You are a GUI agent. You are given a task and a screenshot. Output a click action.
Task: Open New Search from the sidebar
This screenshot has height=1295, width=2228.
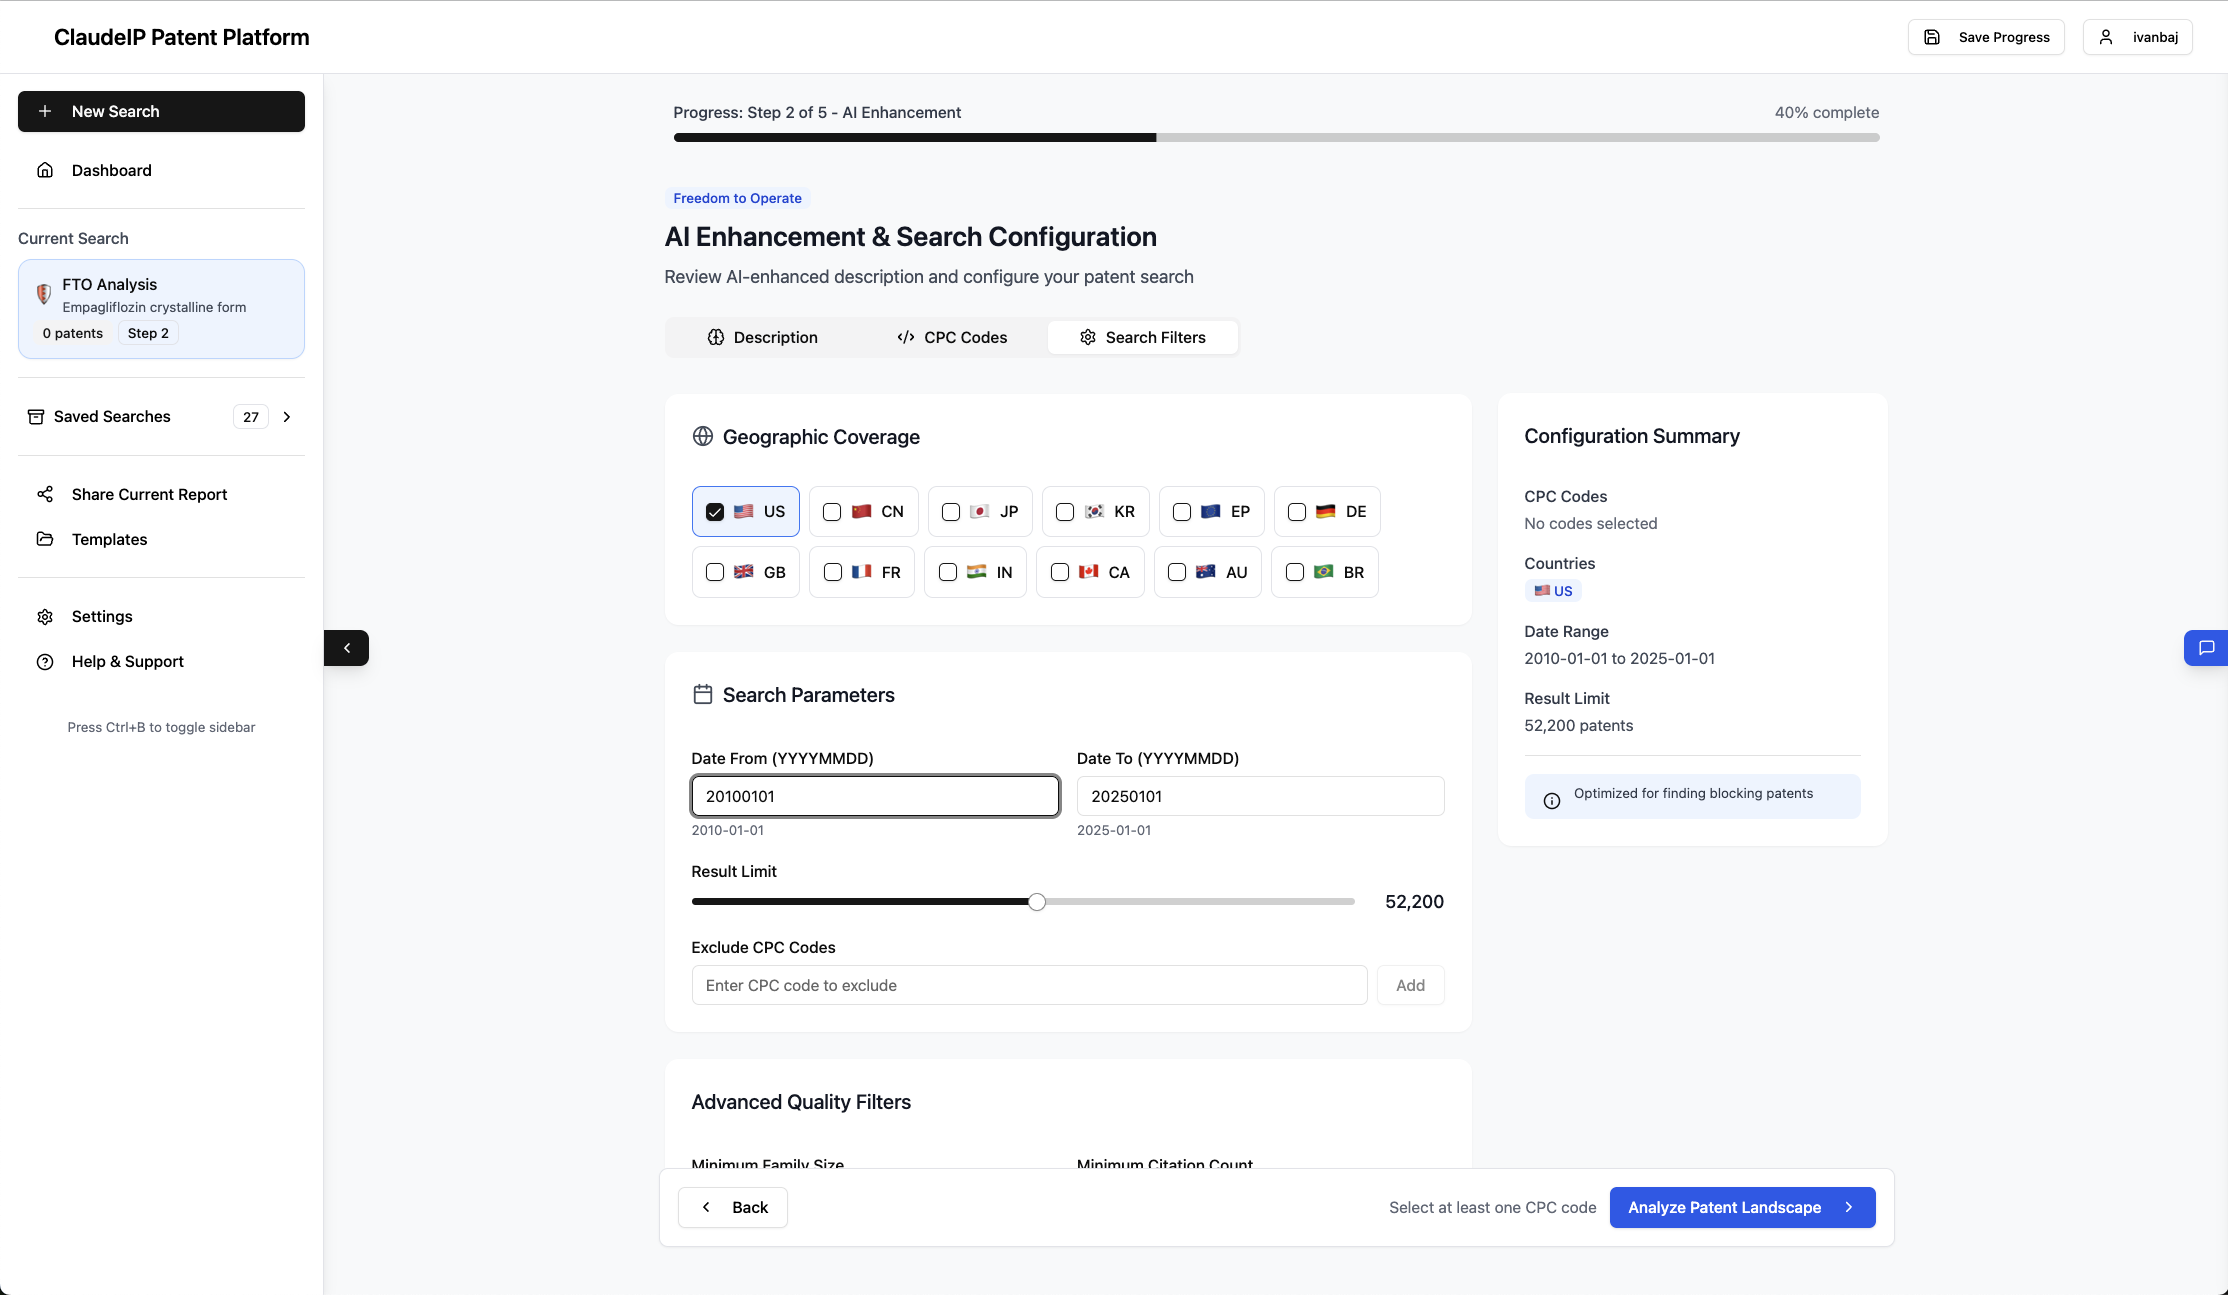[161, 111]
